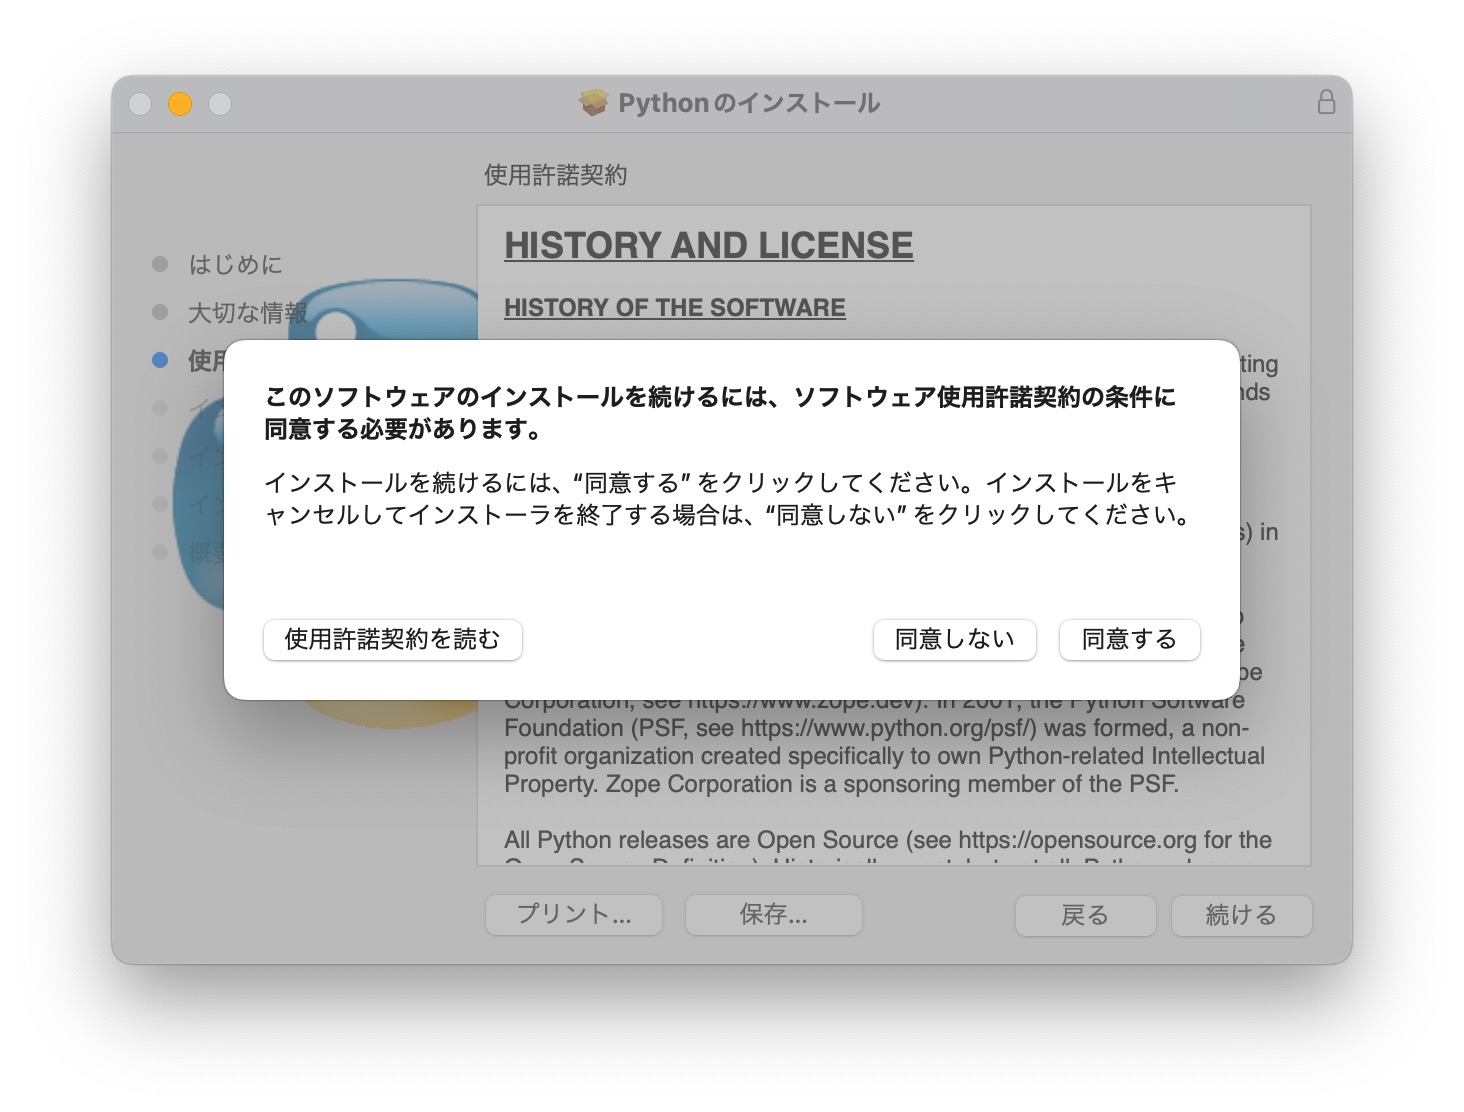Click the HISTORY AND LICENSE heading

[x=708, y=246]
